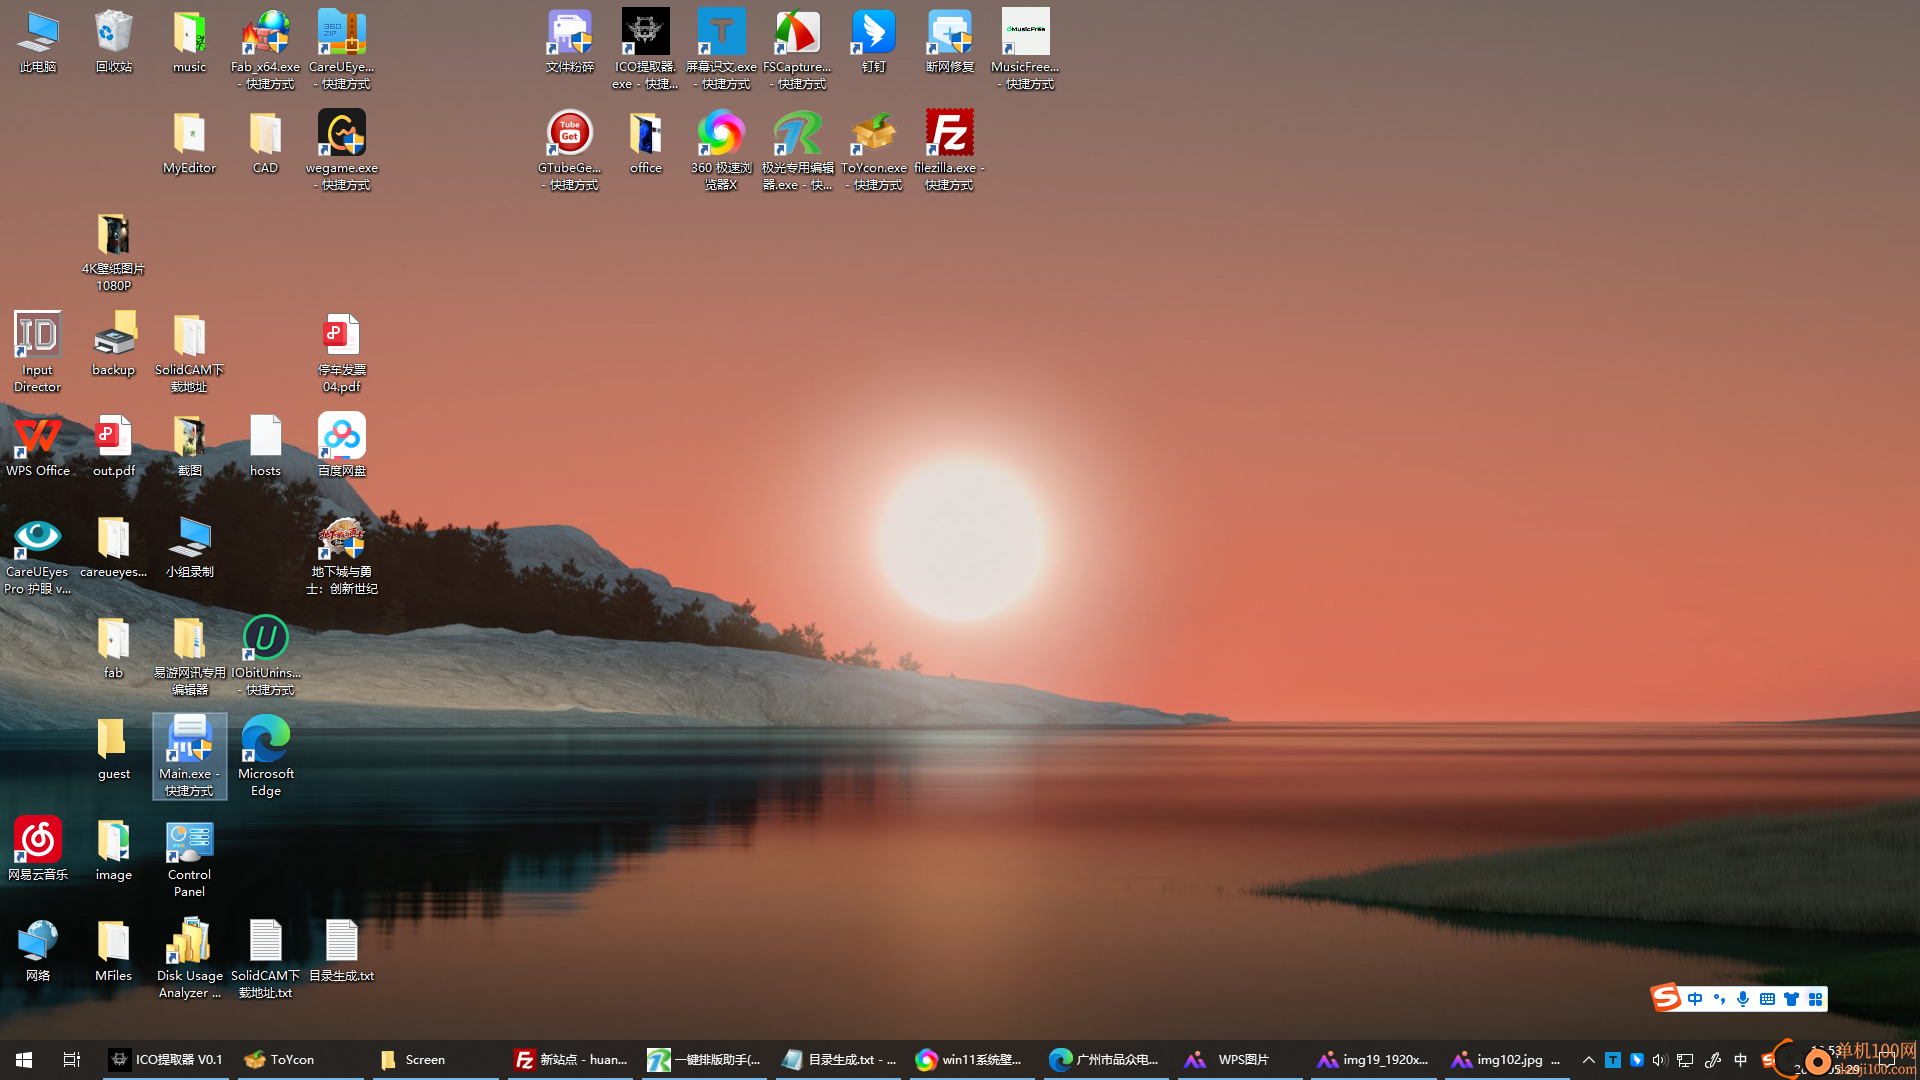Select the IObitUninstaller shortcut icon
The height and width of the screenshot is (1080, 1920).
[265, 656]
